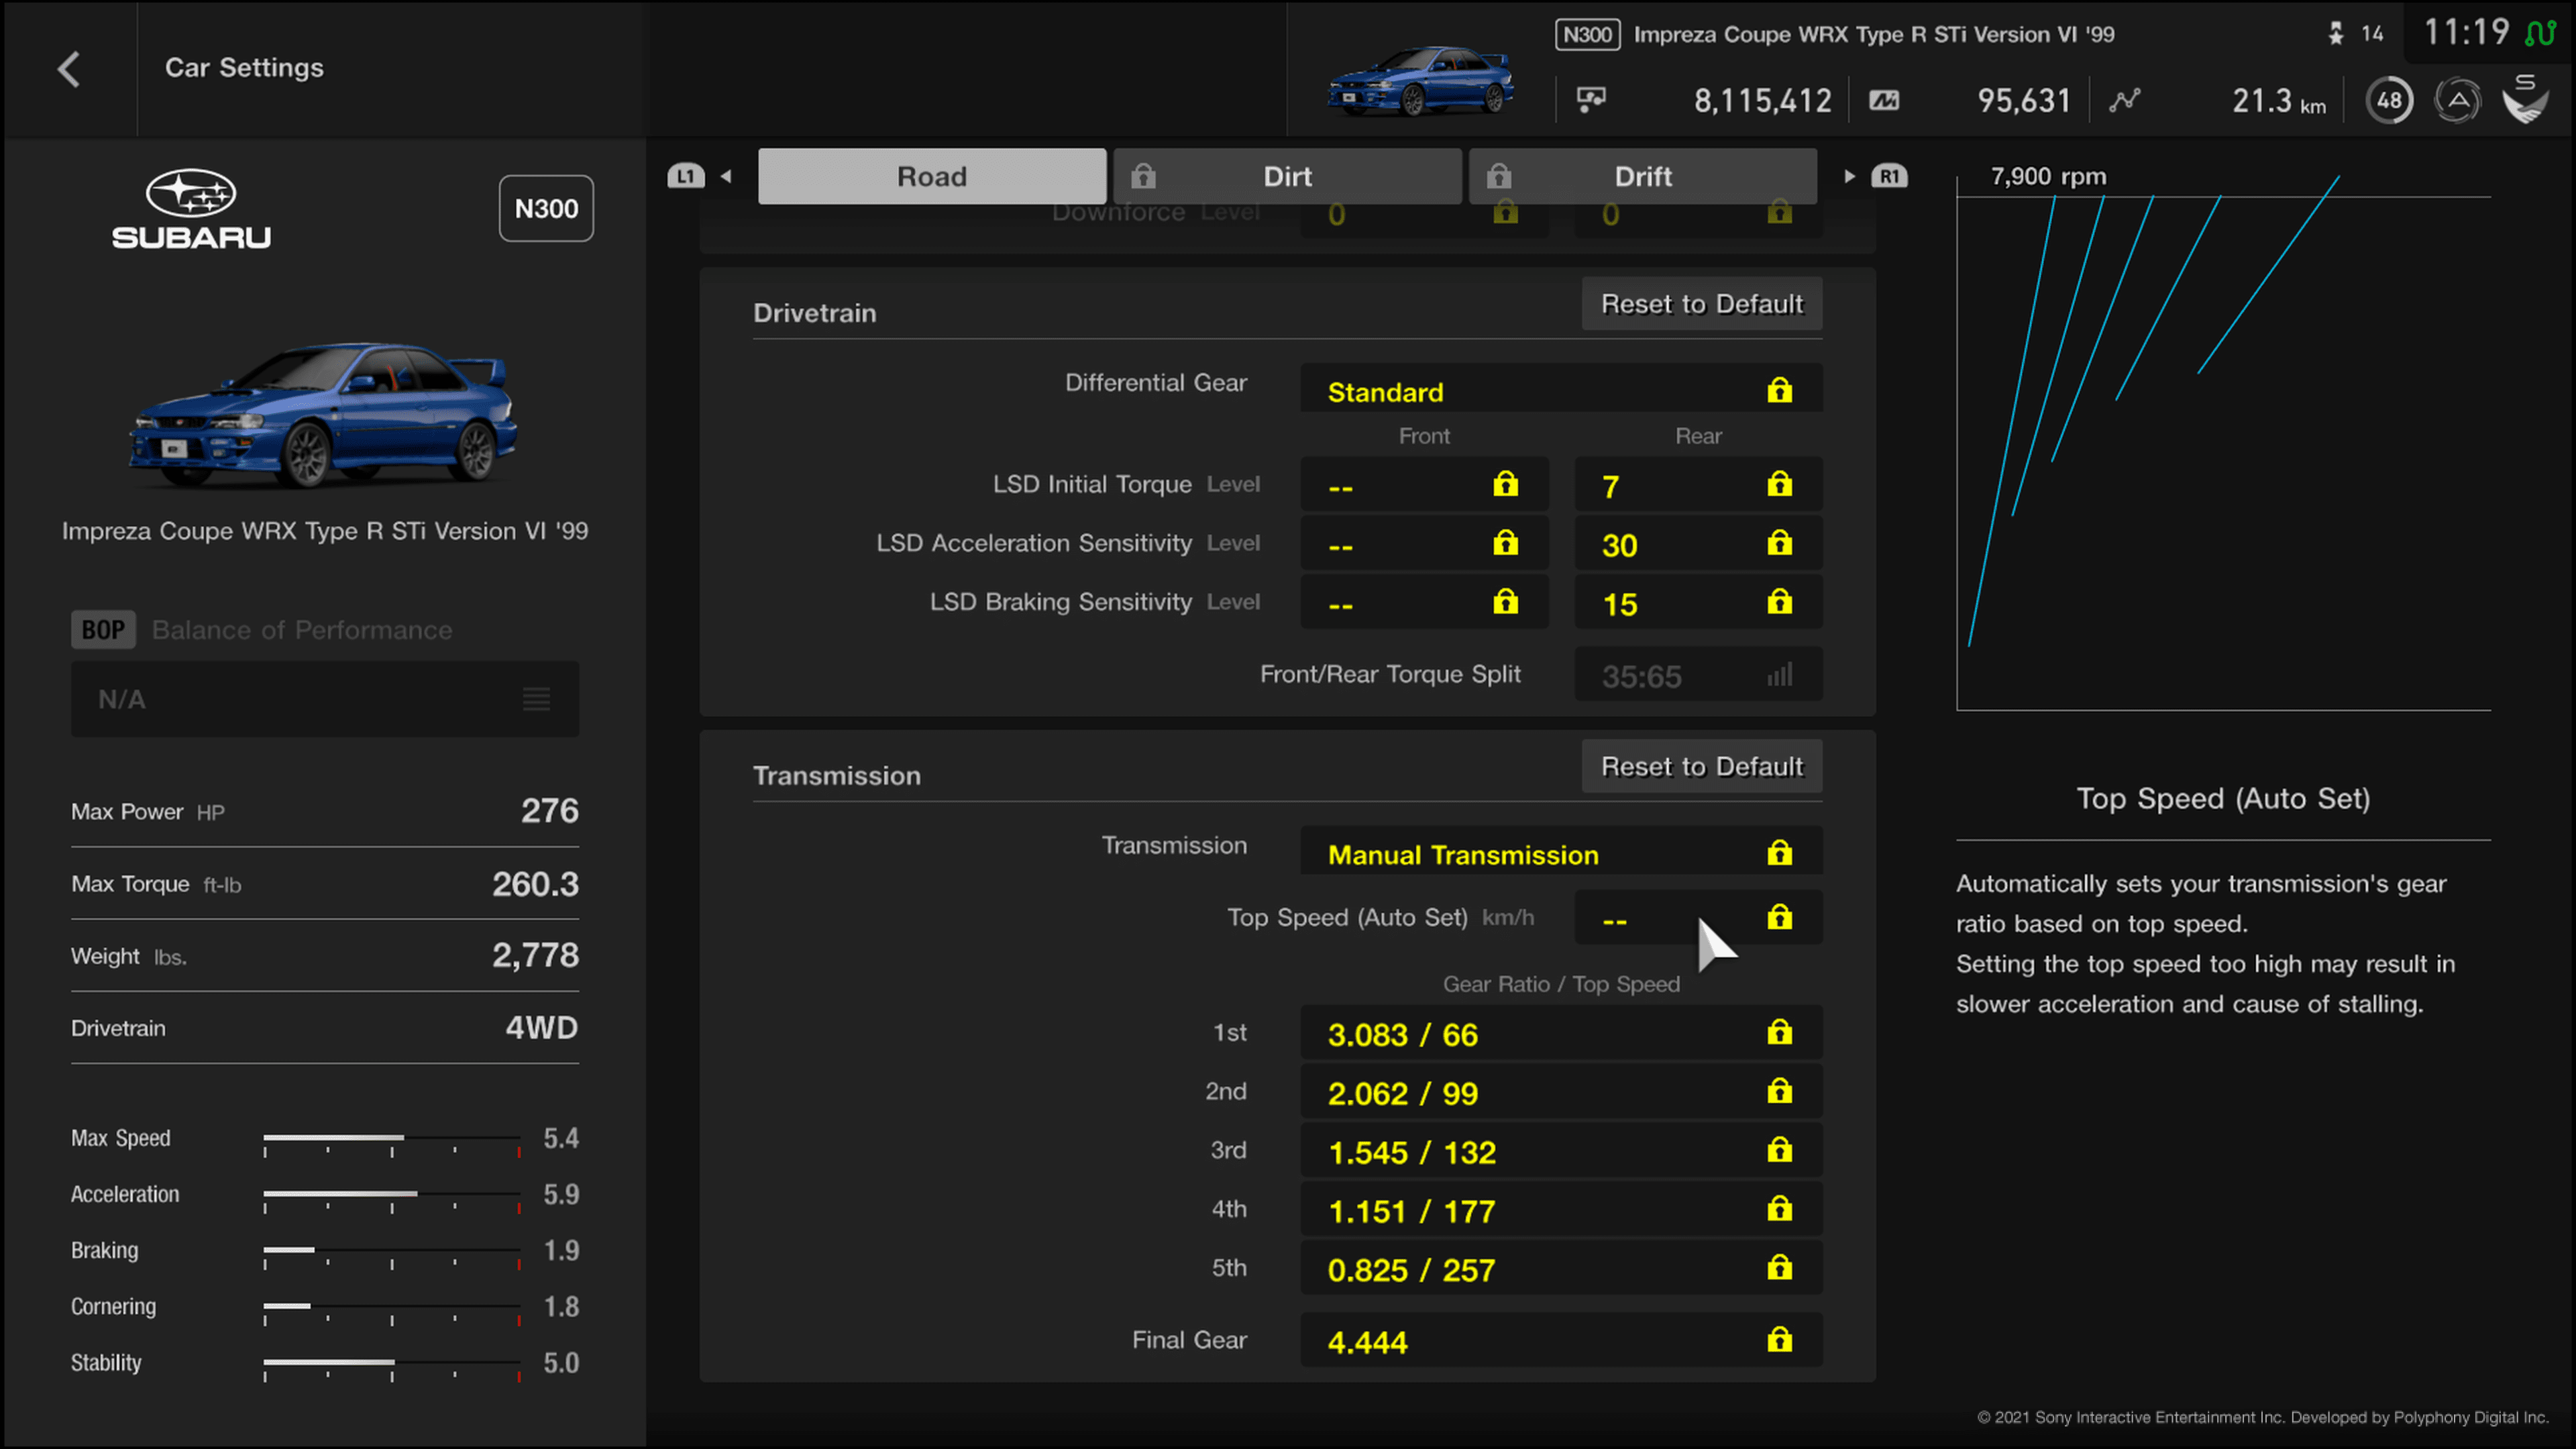Click the distance graph icon beside 21.3 km
Screen dimensions: 2576x1449
coord(2125,100)
